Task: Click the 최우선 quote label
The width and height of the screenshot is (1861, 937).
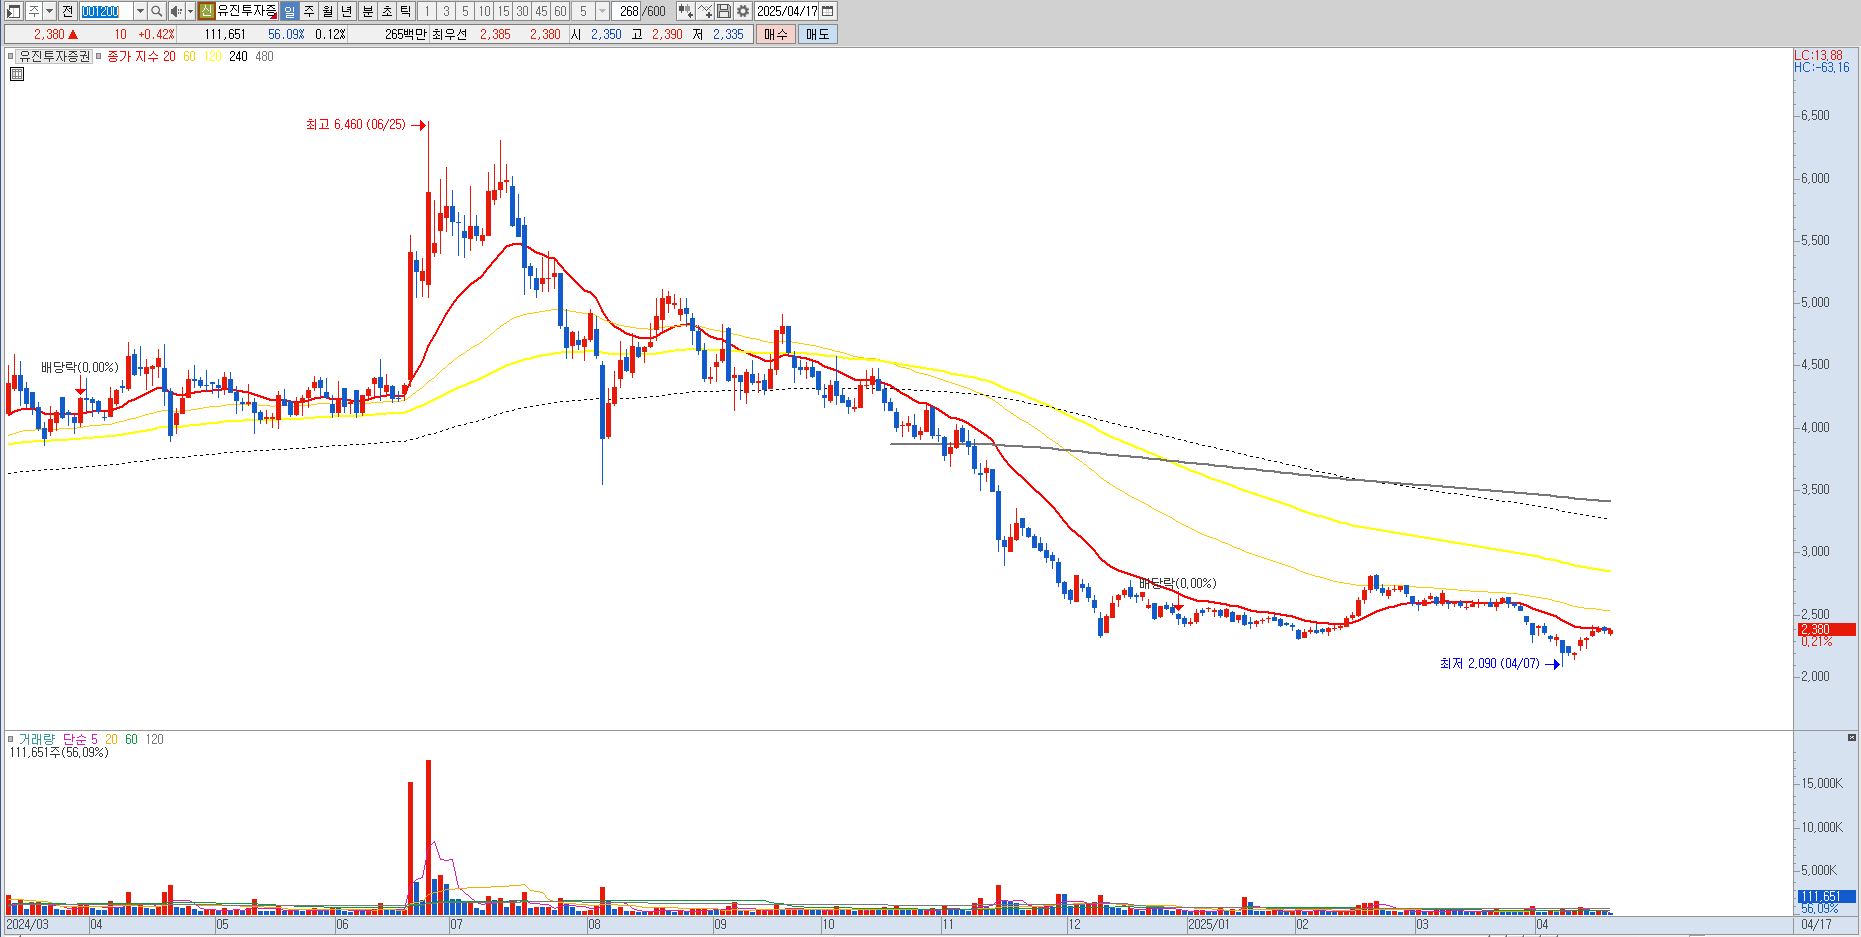Action: [x=449, y=34]
